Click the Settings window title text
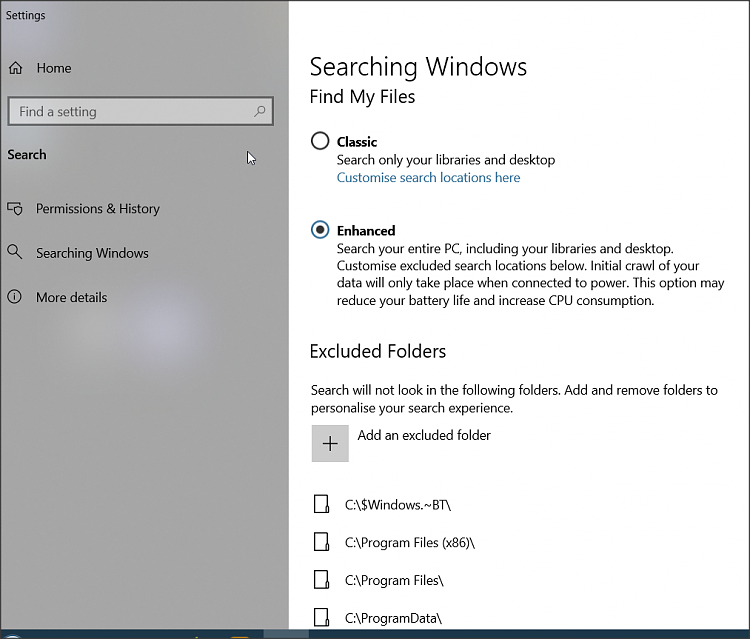The height and width of the screenshot is (639, 750). 25,15
